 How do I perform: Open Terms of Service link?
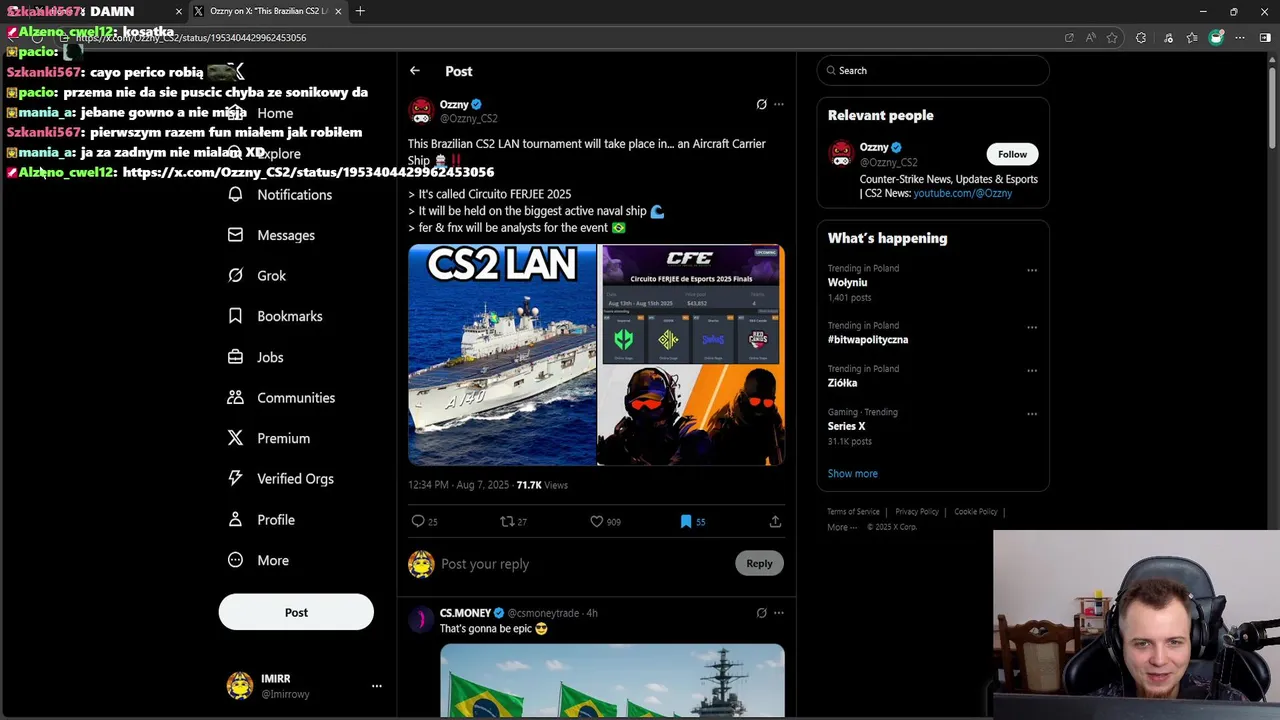click(853, 512)
